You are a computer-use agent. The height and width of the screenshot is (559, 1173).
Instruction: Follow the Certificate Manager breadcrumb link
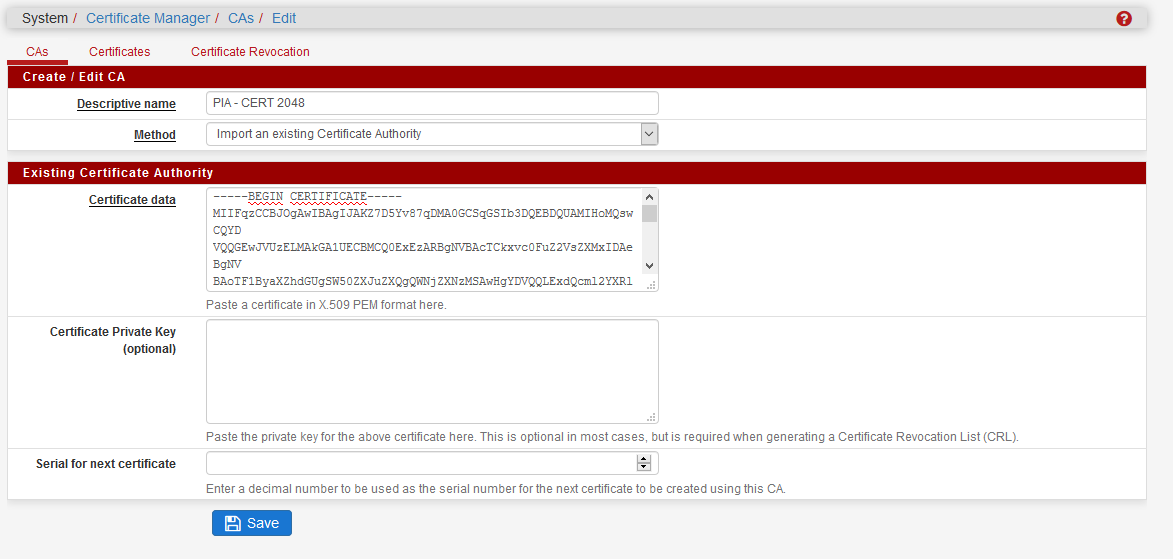coord(148,18)
